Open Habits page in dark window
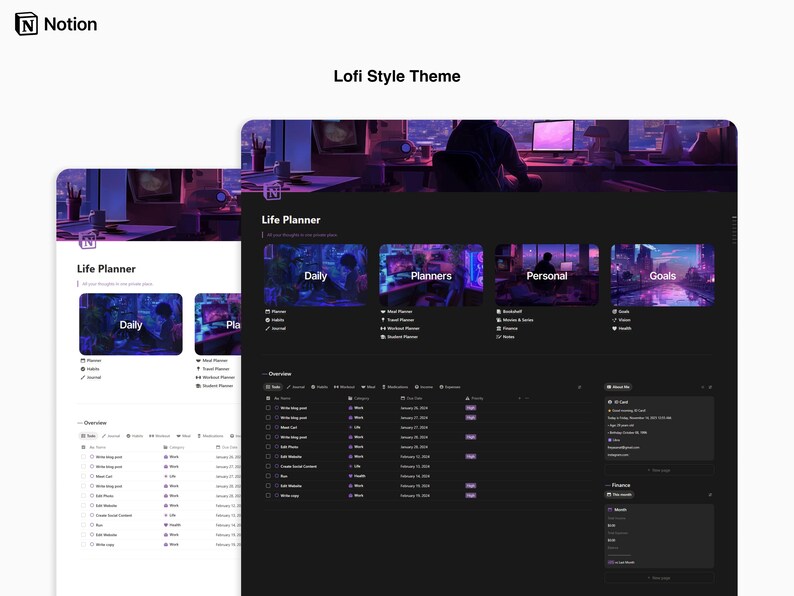794x596 pixels. 275,320
